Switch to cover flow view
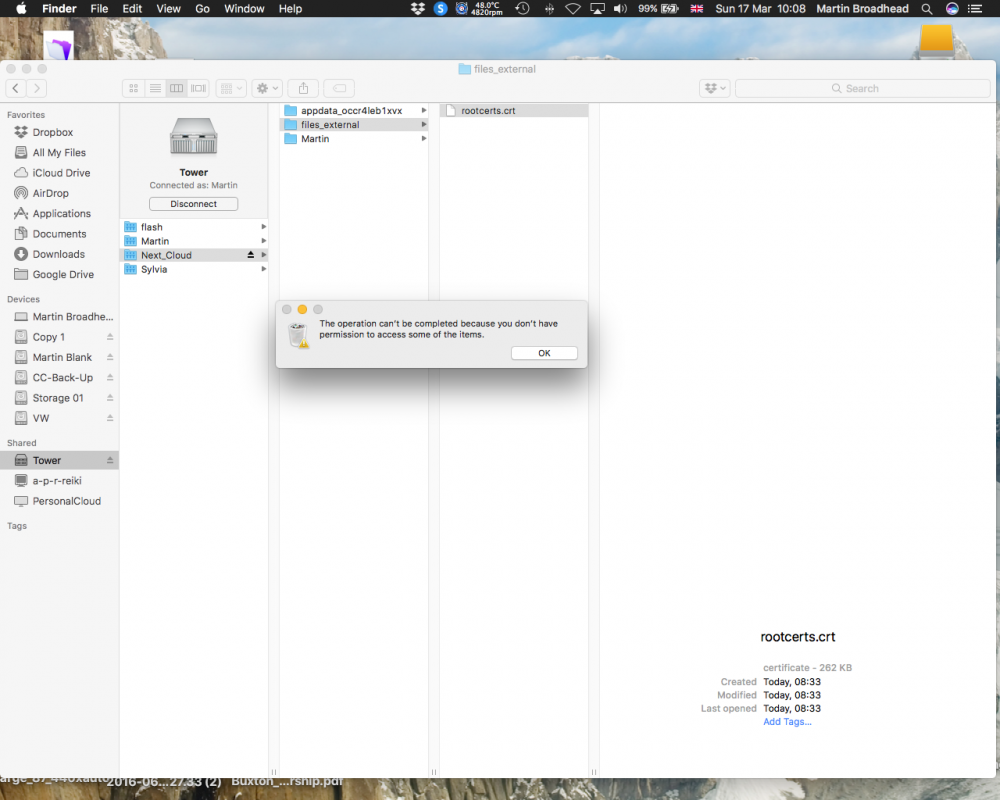Image resolution: width=1000 pixels, height=800 pixels. 198,88
